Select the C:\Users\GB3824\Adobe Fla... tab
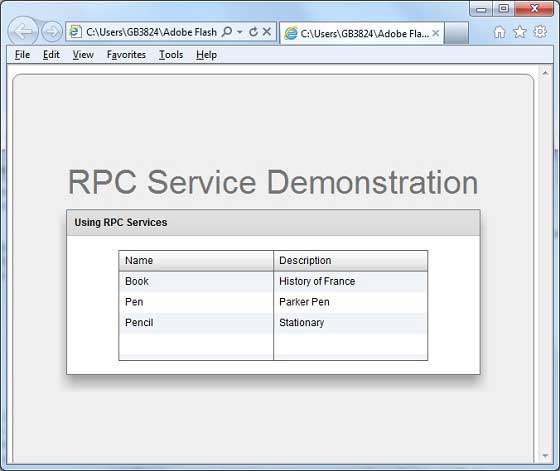 tap(362, 33)
